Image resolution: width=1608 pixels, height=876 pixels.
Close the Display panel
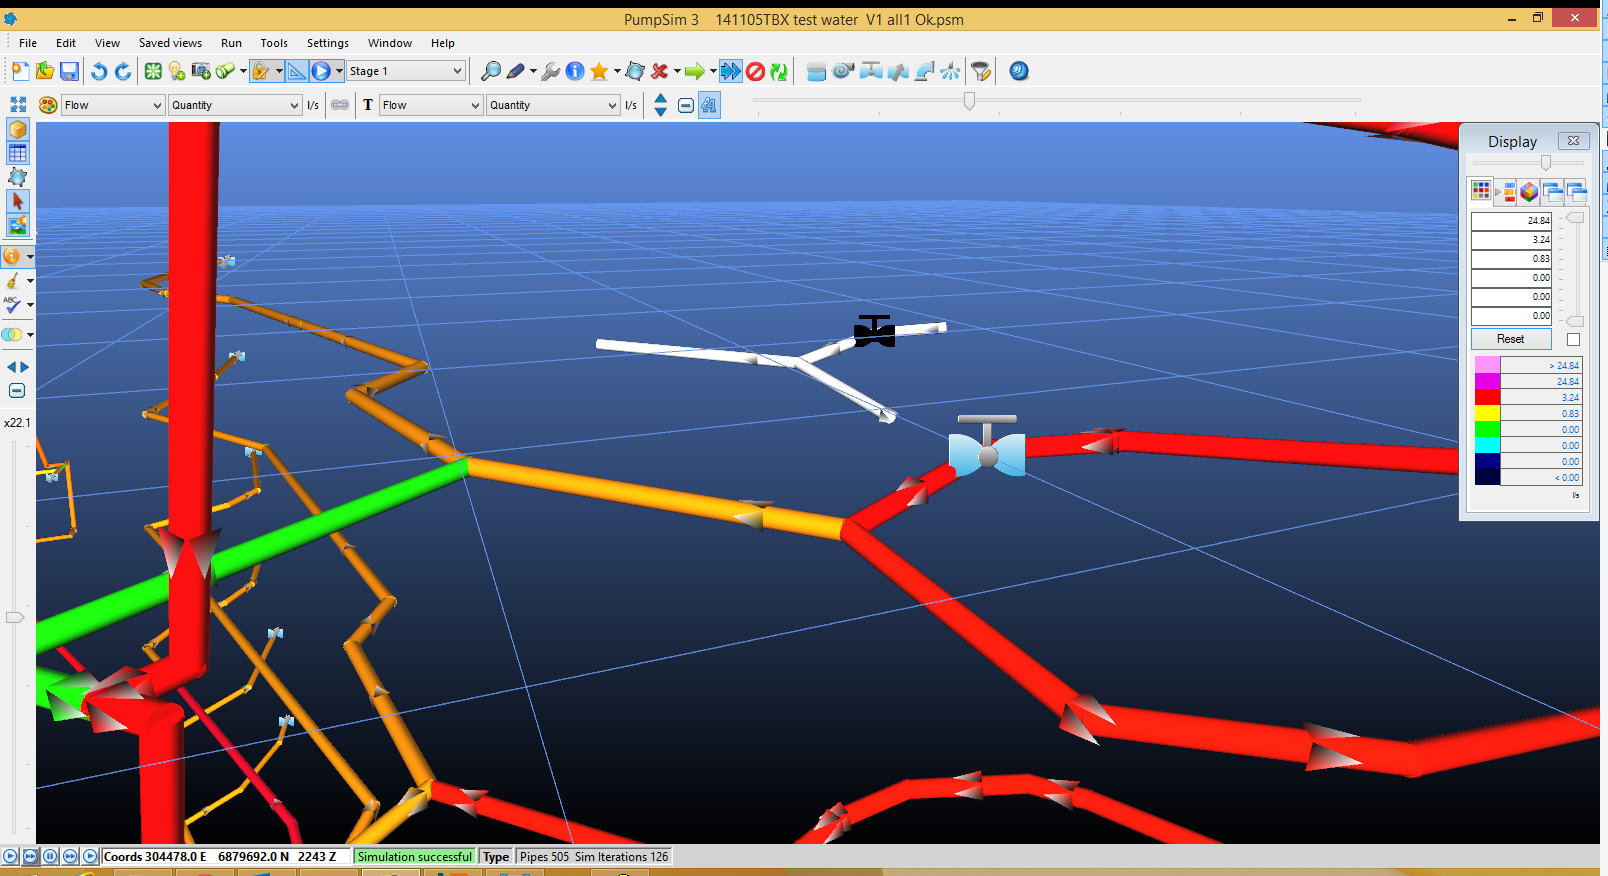click(1573, 141)
